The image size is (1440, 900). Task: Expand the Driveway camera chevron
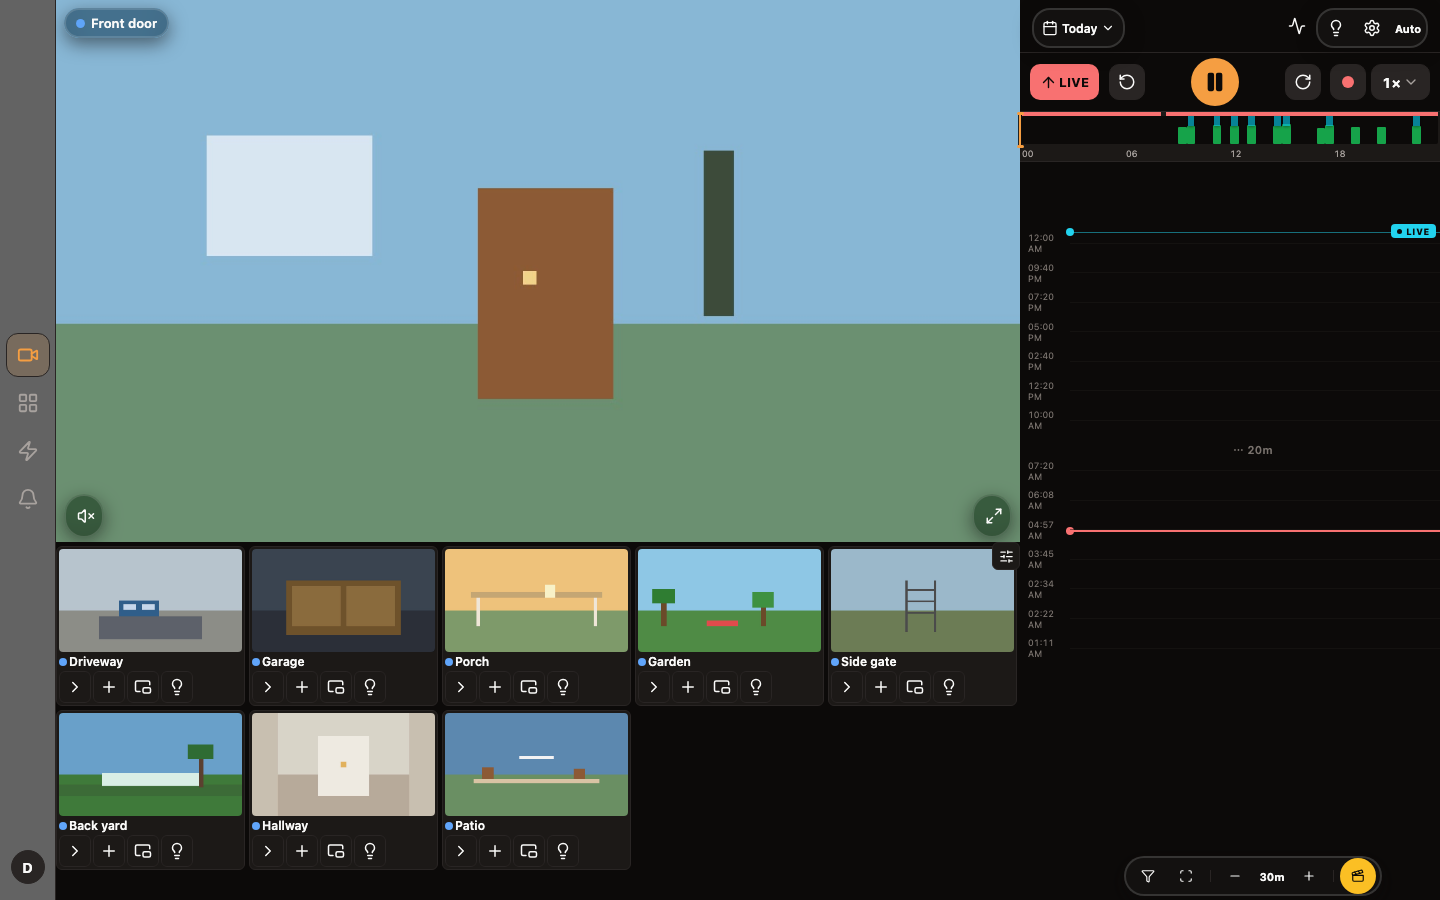point(75,687)
